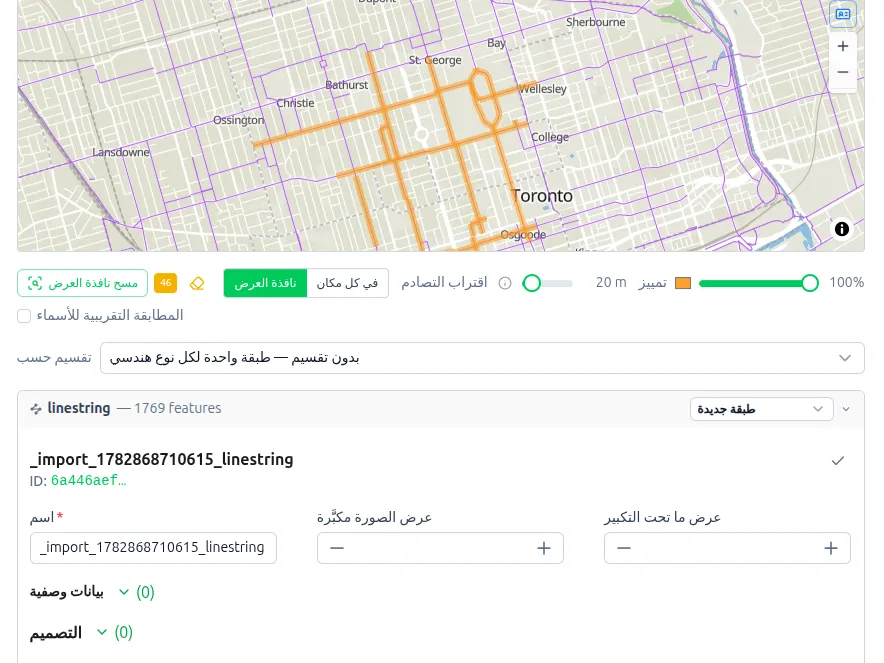Click the Lansdowne label on the map

121,152
